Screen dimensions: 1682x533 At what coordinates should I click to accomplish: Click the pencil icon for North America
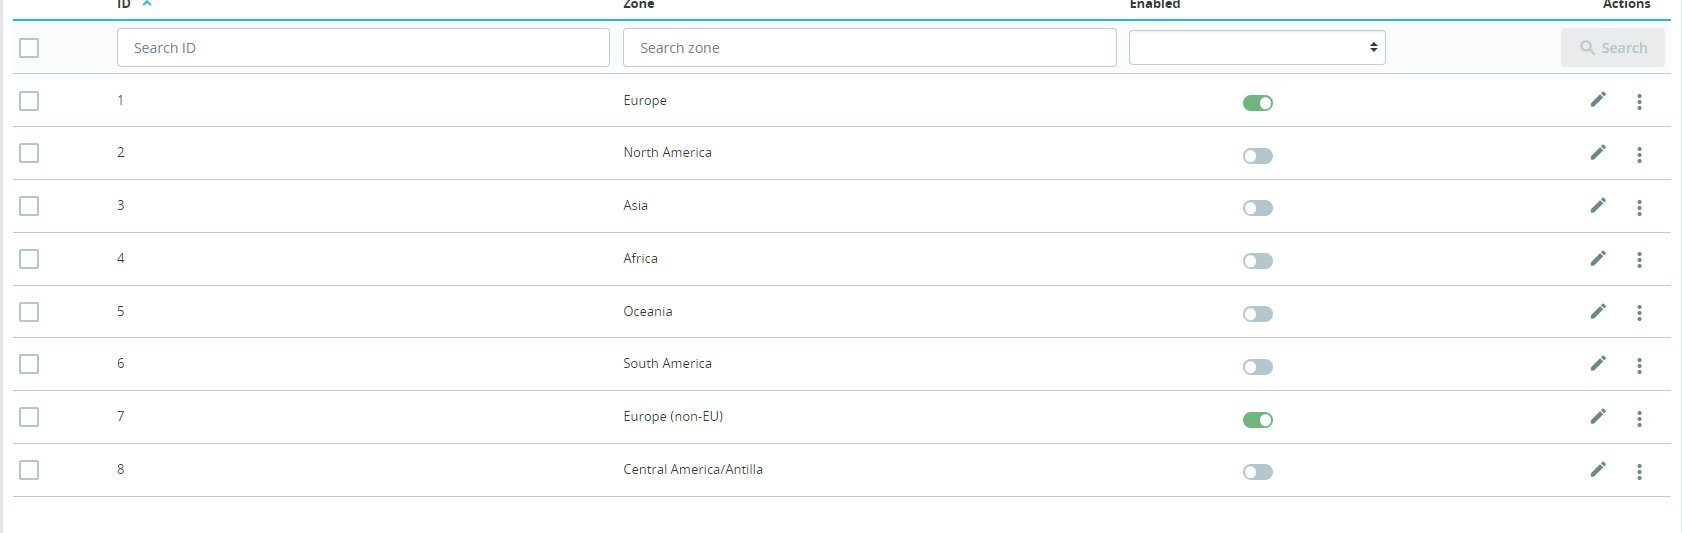tap(1598, 153)
